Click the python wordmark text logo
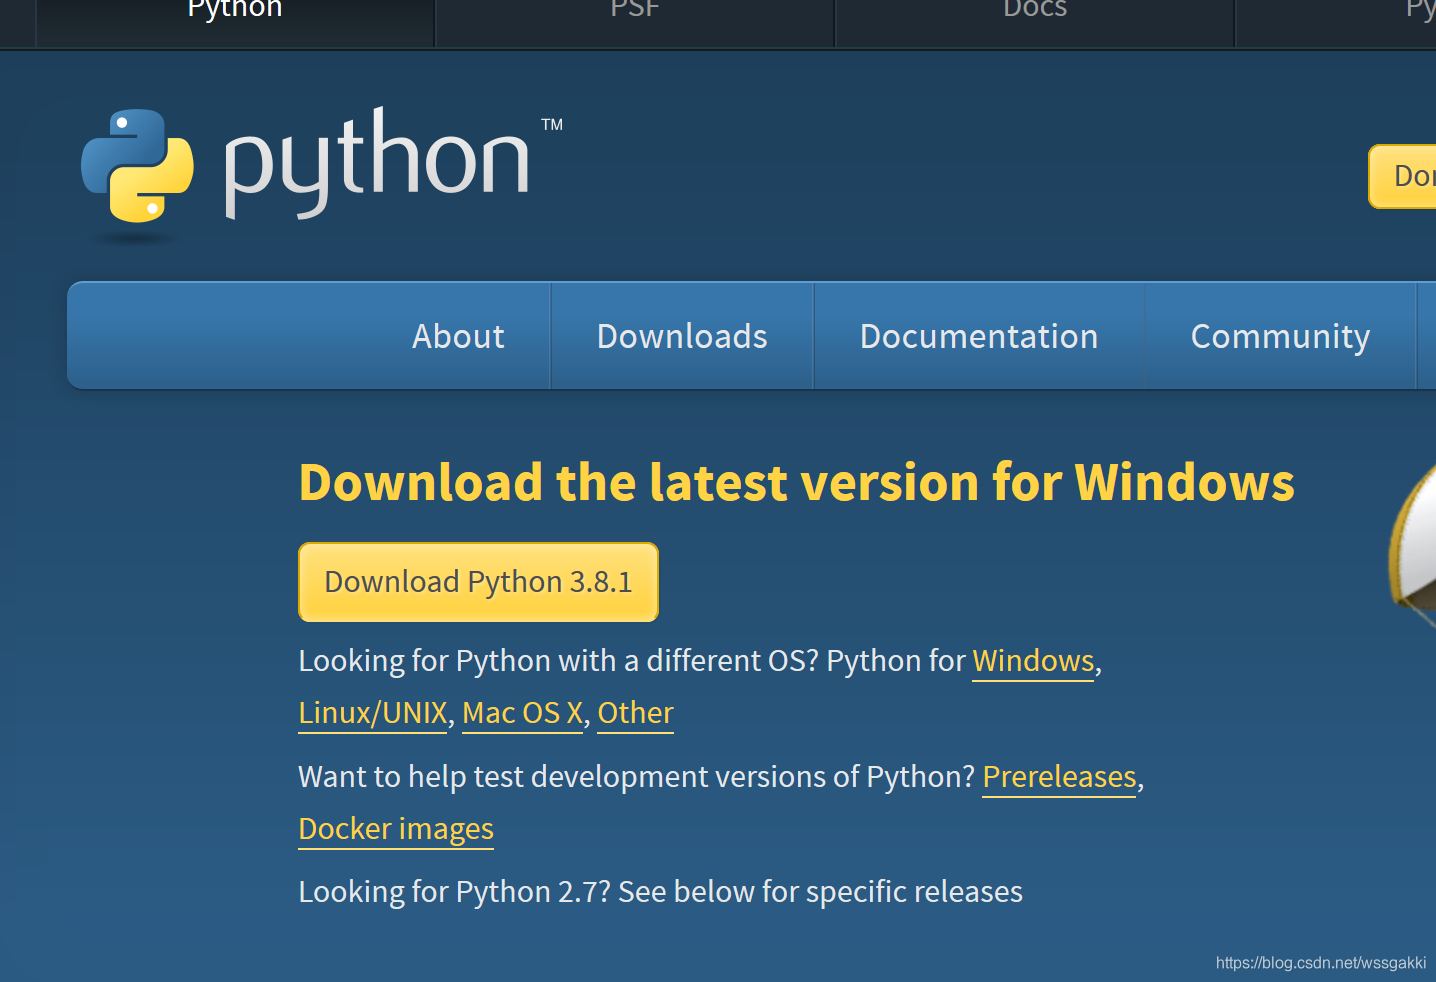Screen dimensions: 1436x982 pos(377,162)
